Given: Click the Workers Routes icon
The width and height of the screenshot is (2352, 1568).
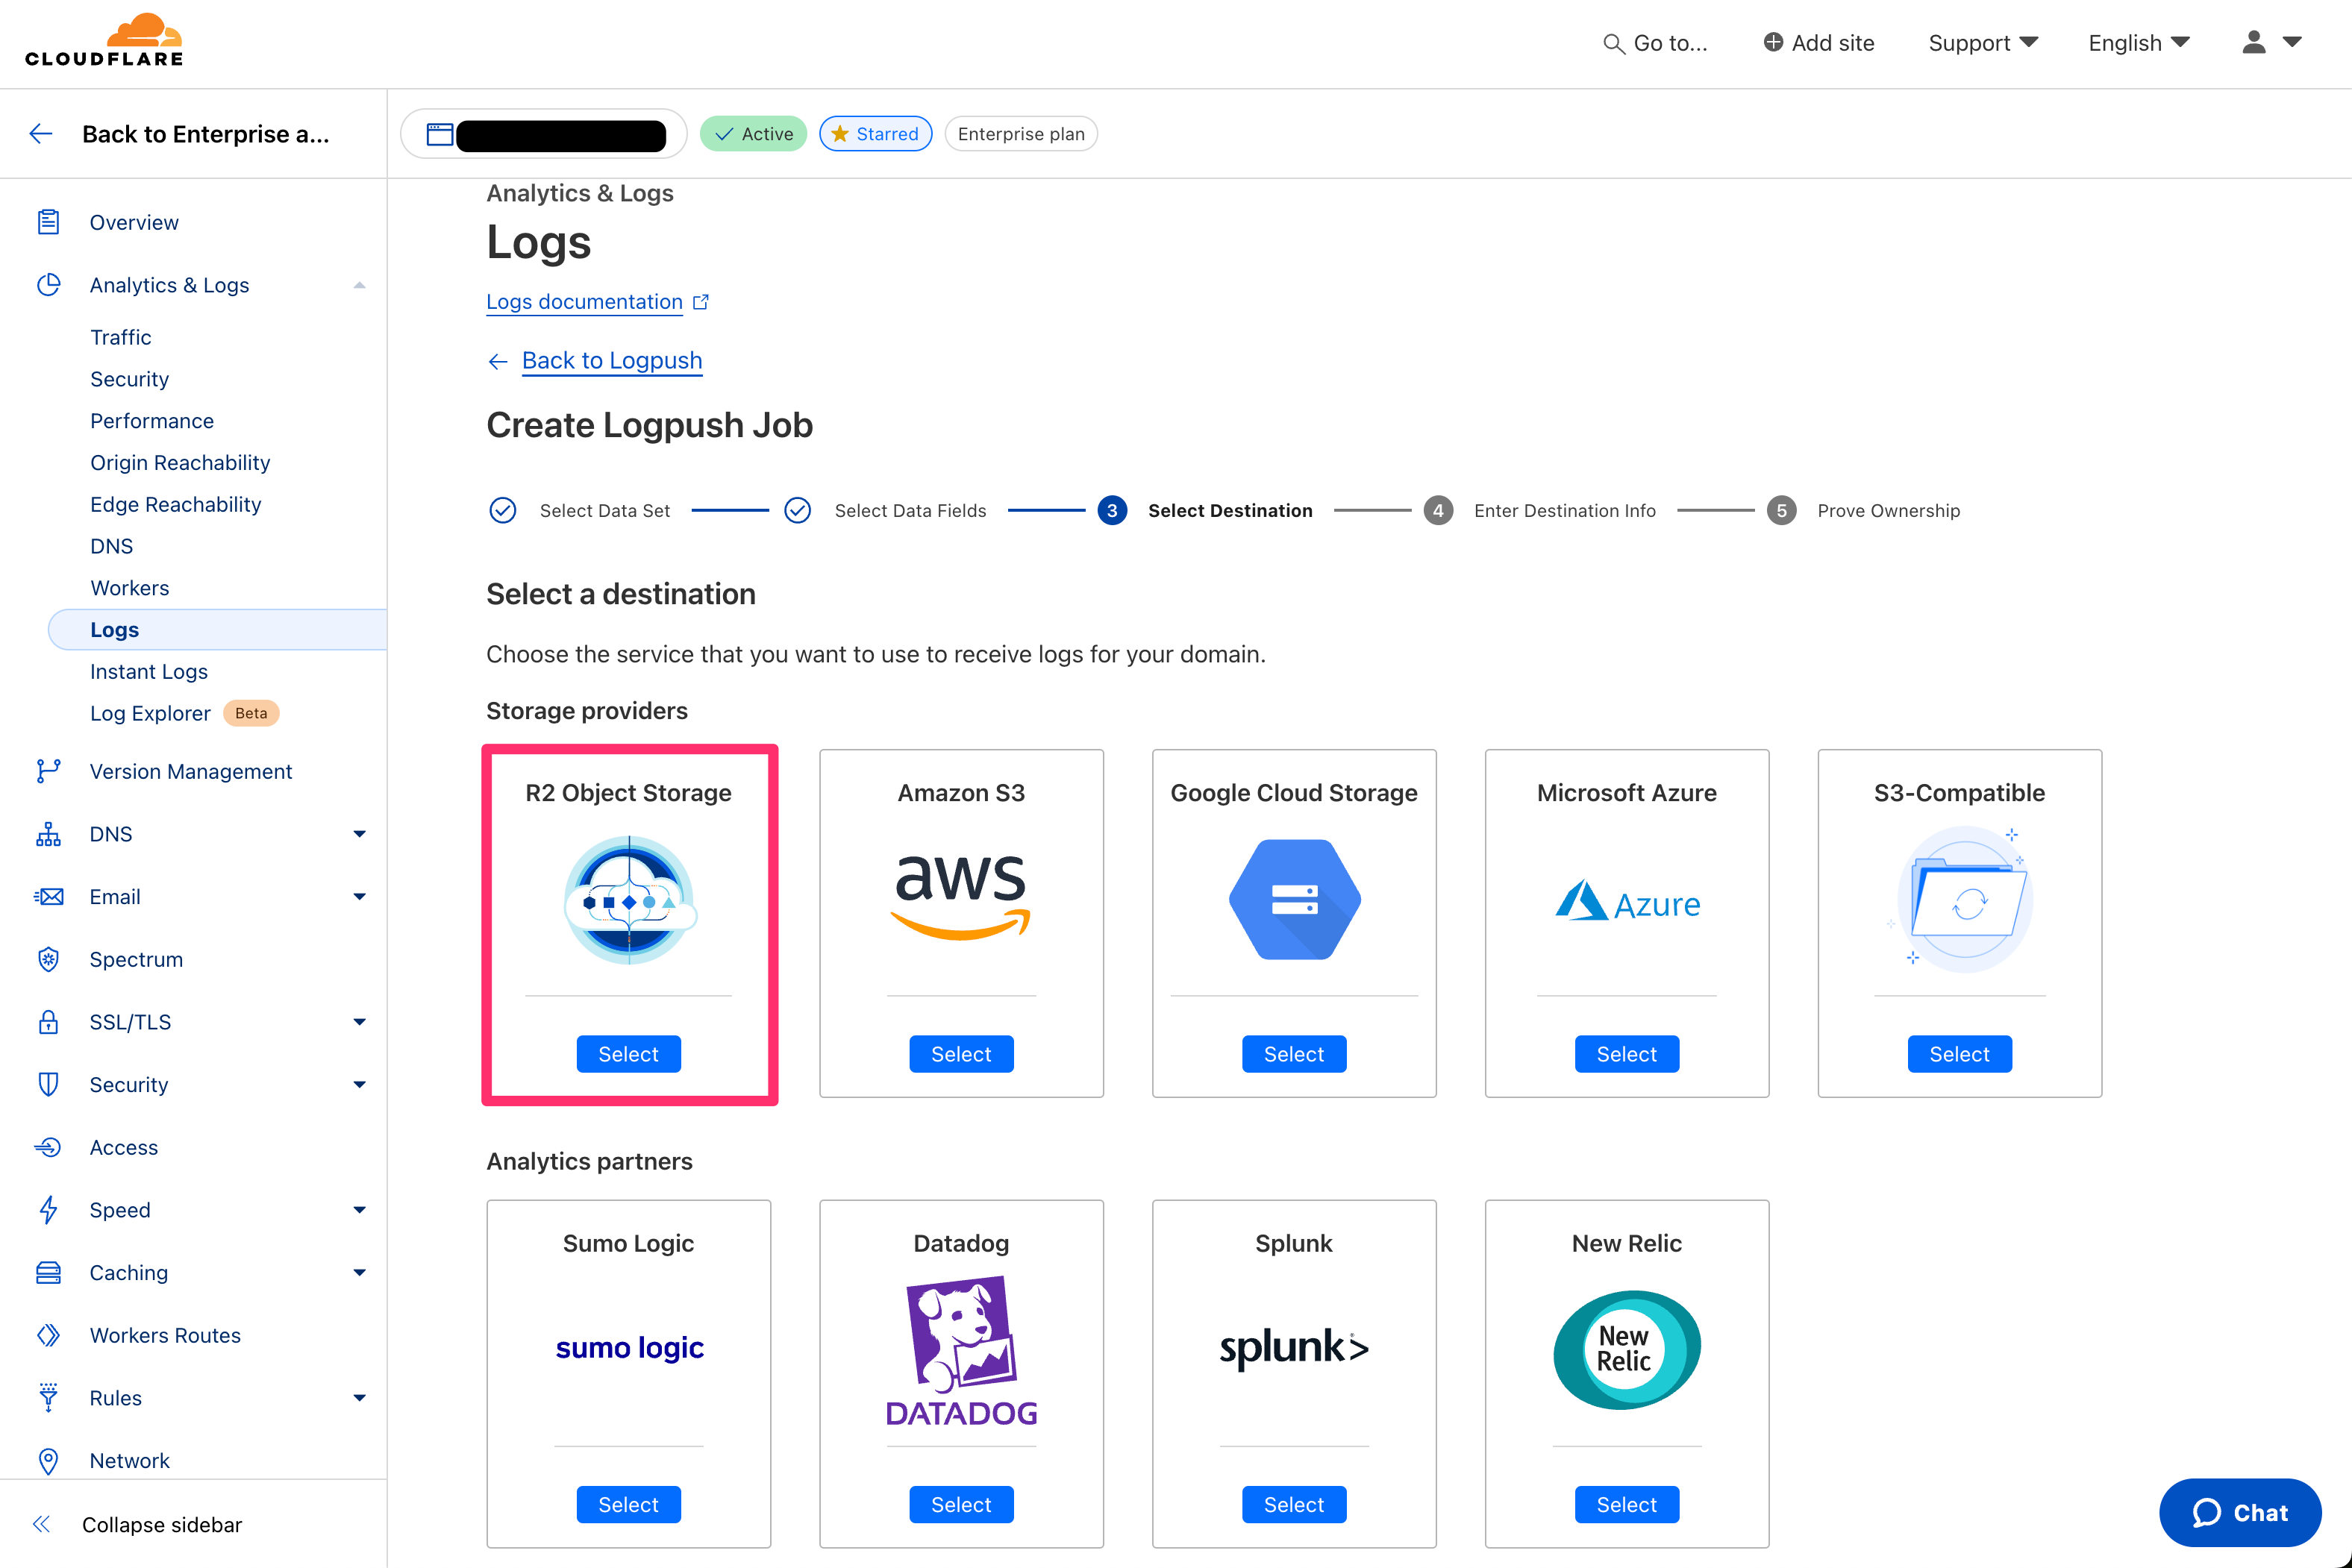Looking at the screenshot, I should 48,1335.
